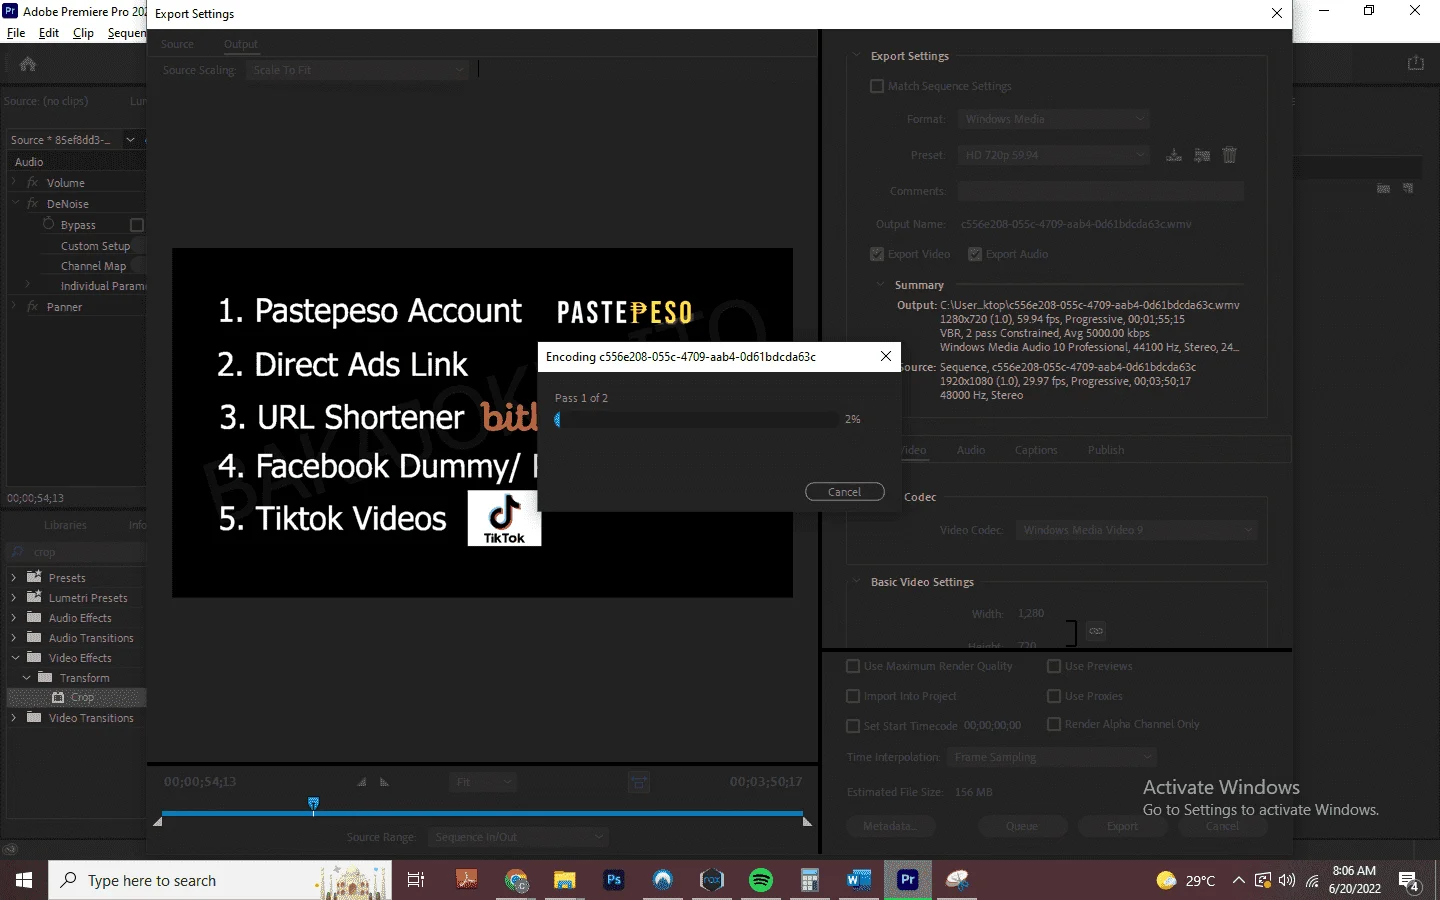Switch to the Source preview tab

[177, 44]
